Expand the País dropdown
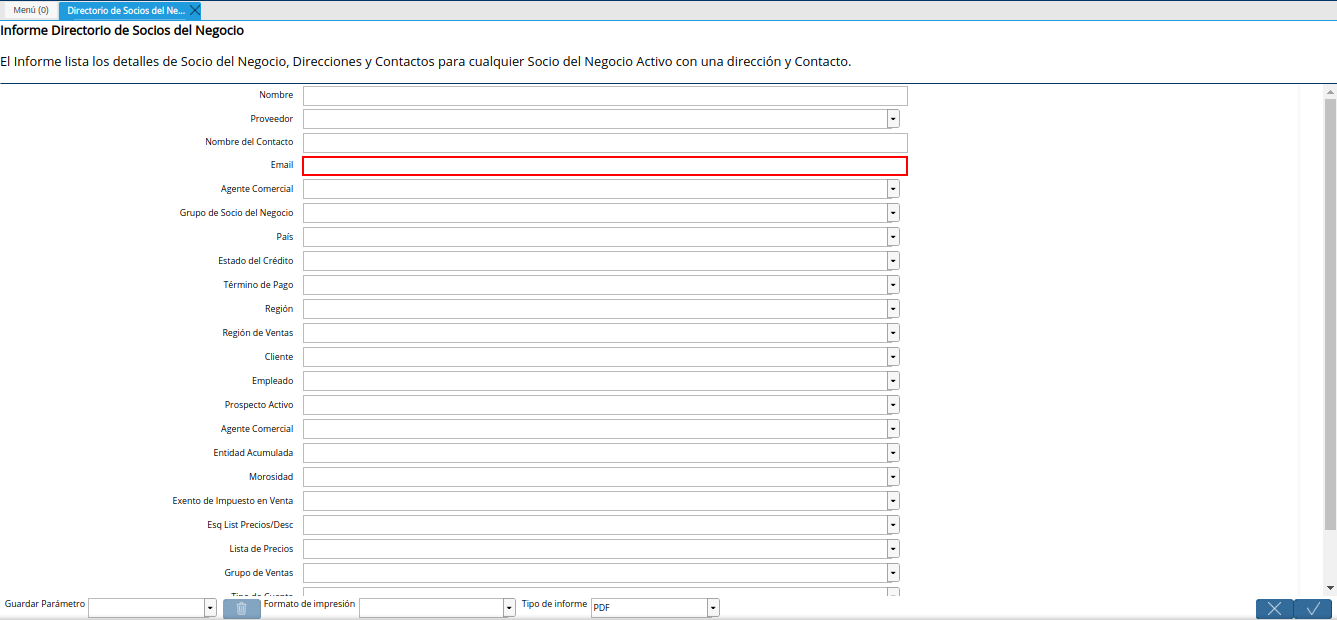The height and width of the screenshot is (620, 1337). tap(893, 237)
